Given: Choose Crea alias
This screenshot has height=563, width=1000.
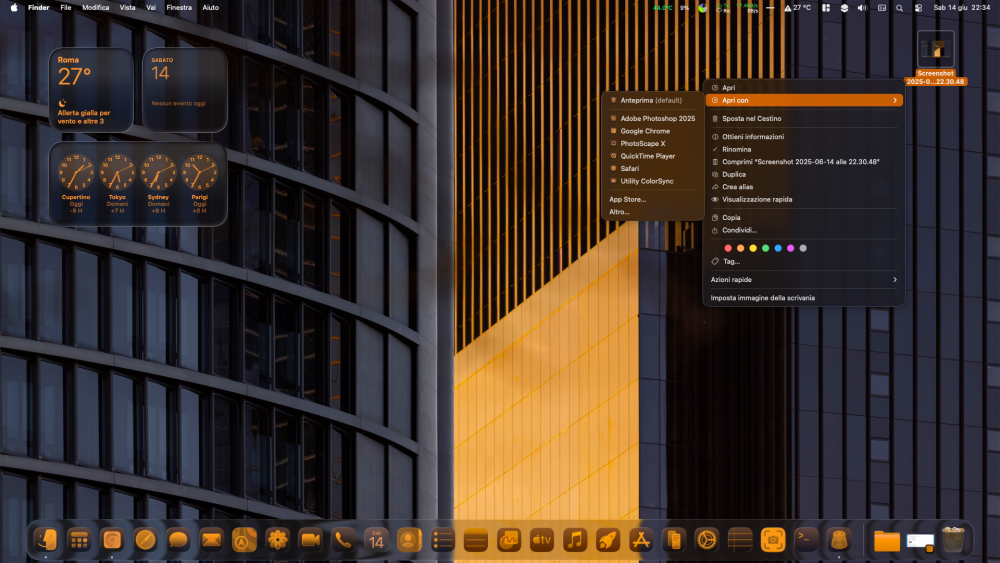Looking at the screenshot, I should 804,187.
